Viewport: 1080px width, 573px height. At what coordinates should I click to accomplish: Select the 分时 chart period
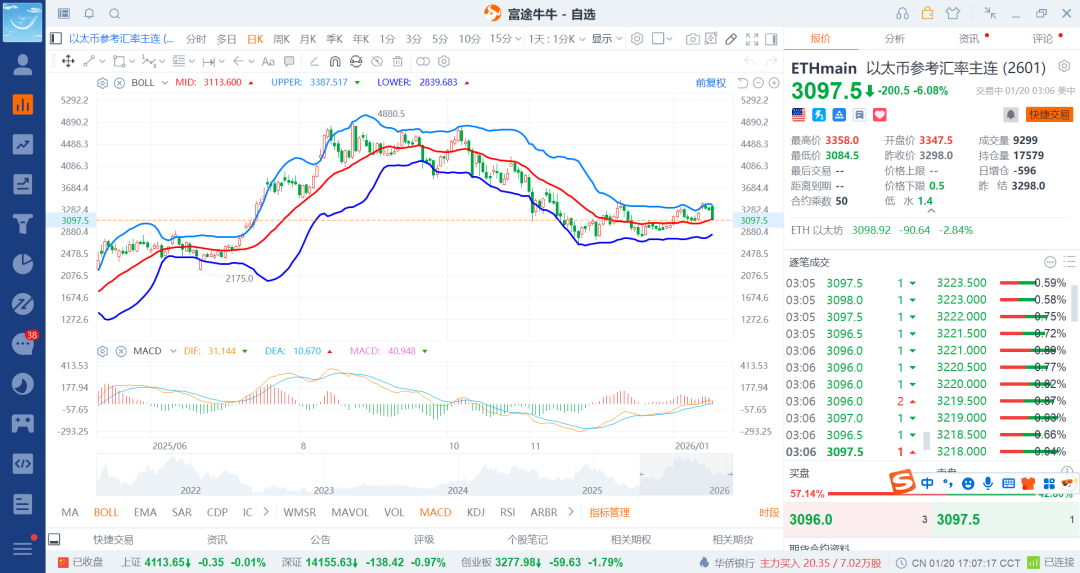pos(196,39)
